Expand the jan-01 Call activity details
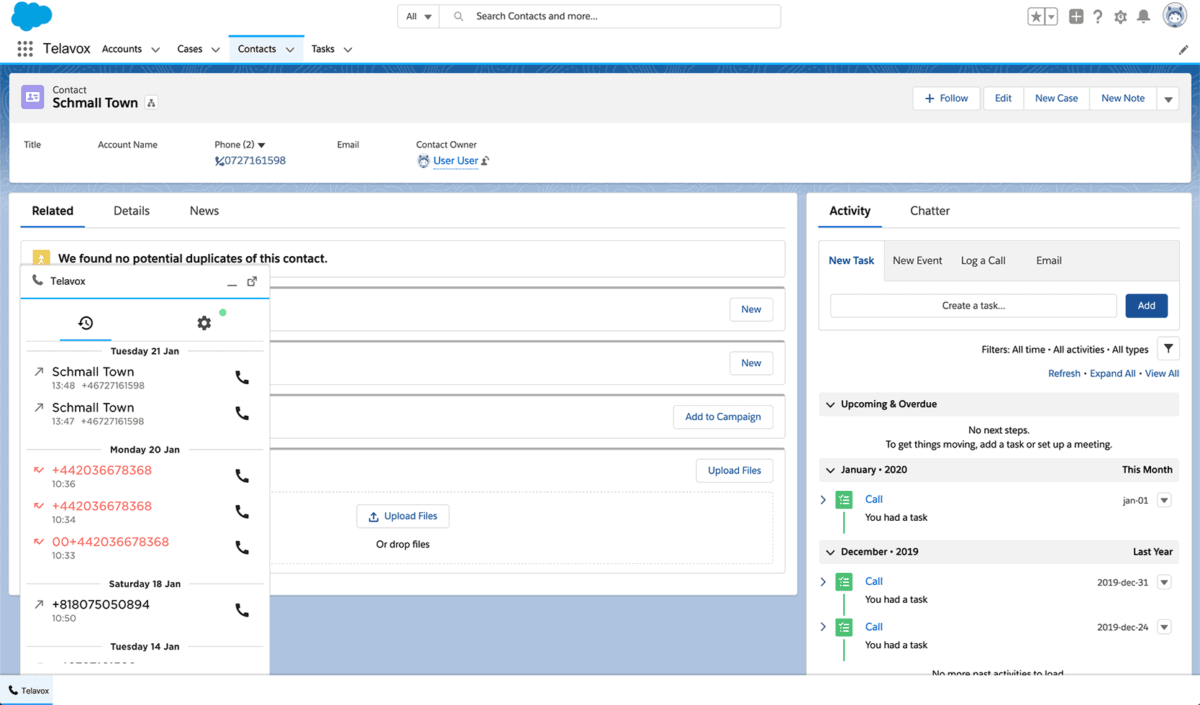The height and width of the screenshot is (705, 1200). (x=824, y=500)
